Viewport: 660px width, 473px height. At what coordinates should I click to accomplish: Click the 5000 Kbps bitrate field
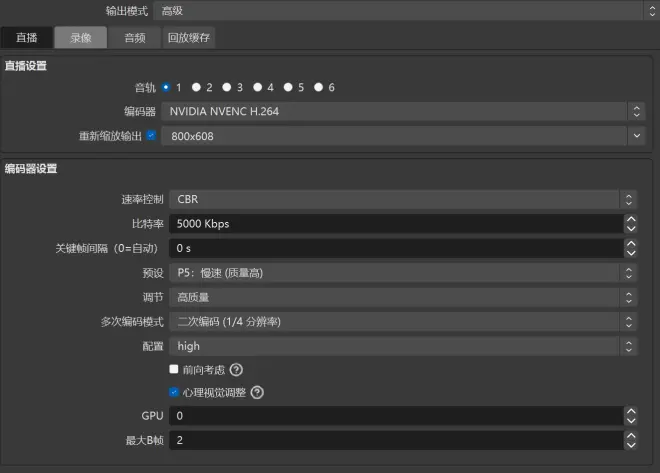coord(397,224)
